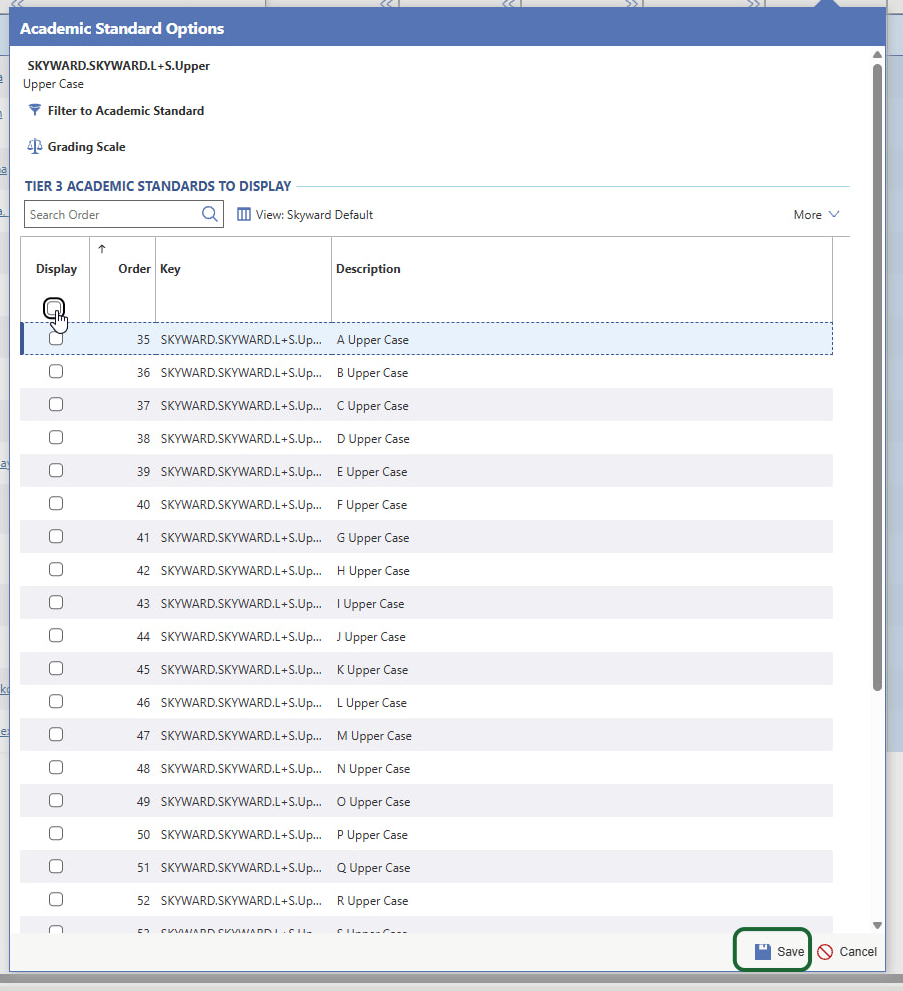Check Display box for I Upper Case

[56, 602]
